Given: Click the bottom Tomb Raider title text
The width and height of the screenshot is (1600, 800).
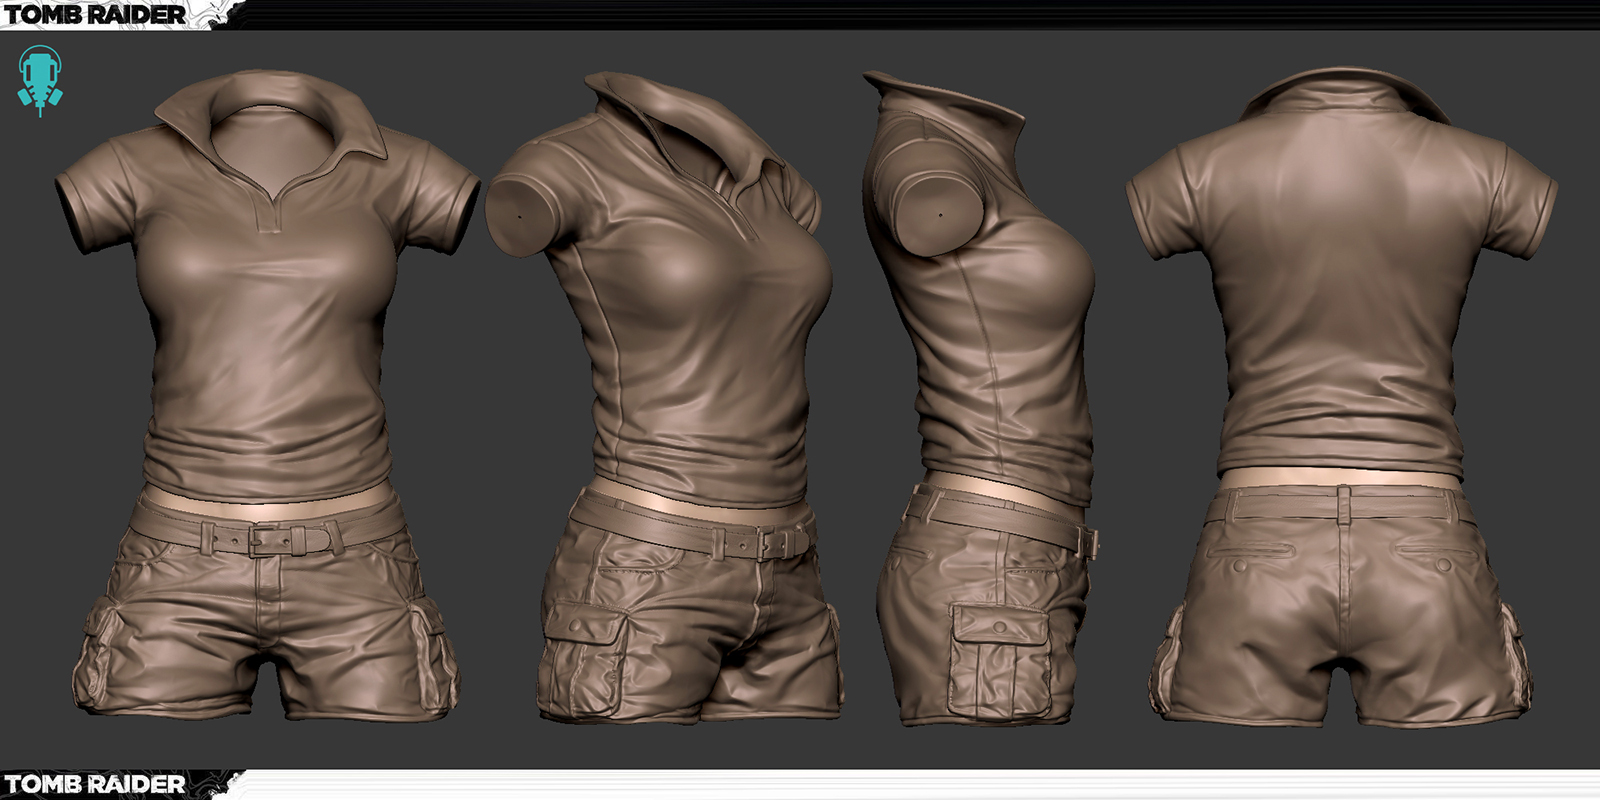Looking at the screenshot, I should pyautogui.click(x=96, y=784).
